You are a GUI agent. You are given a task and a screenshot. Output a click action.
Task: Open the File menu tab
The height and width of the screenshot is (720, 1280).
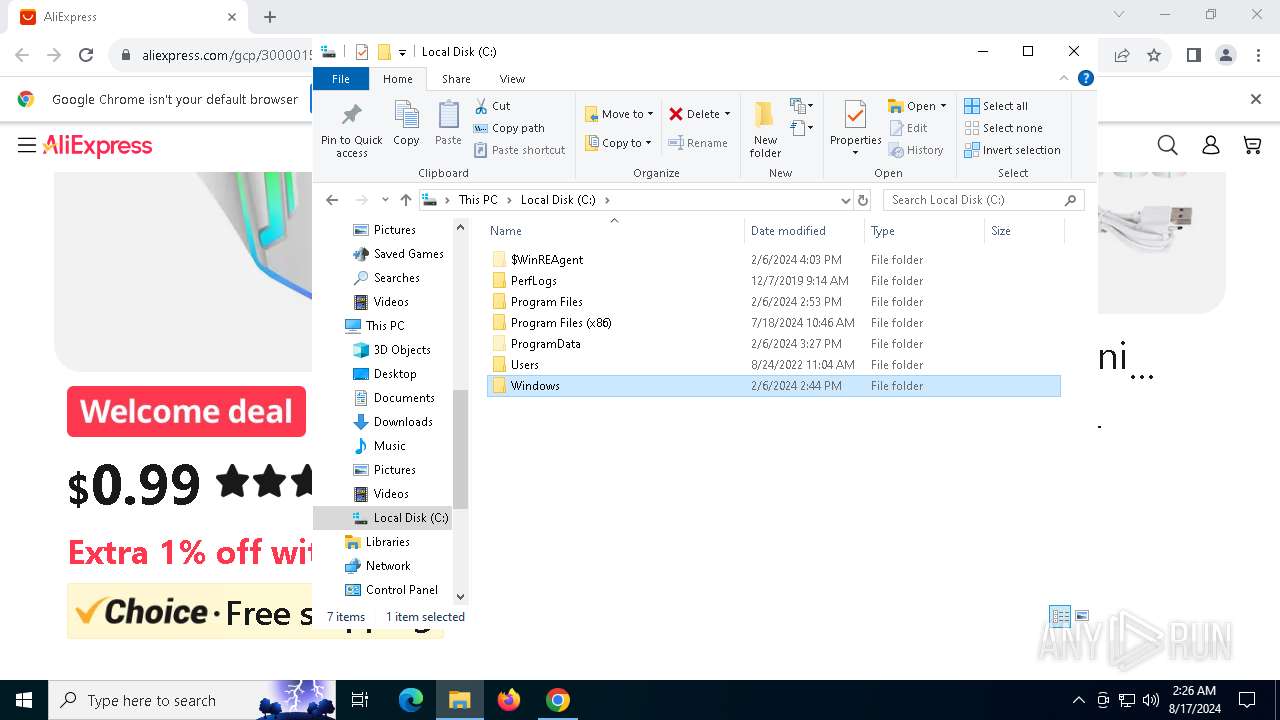coord(341,79)
